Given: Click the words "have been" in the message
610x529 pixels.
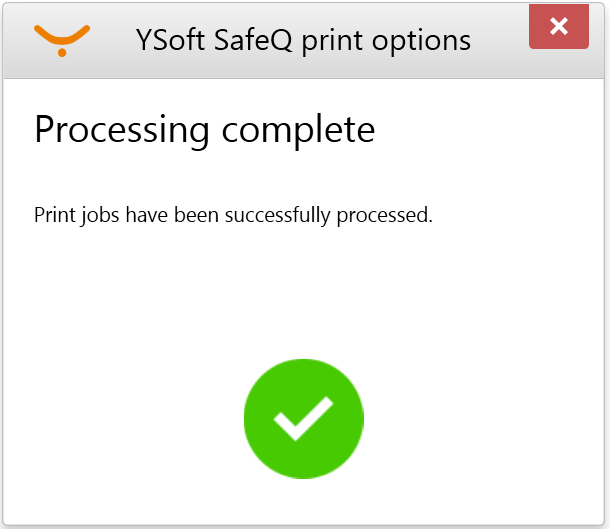Looking at the screenshot, I should [164, 215].
